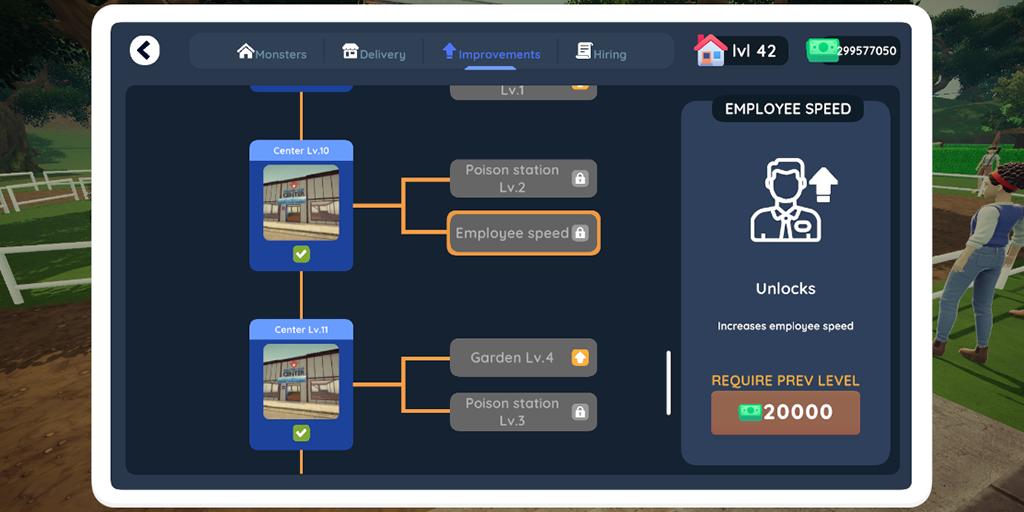This screenshot has width=1024, height=512.
Task: Select the Employee speed upgrade node
Action: 523,232
